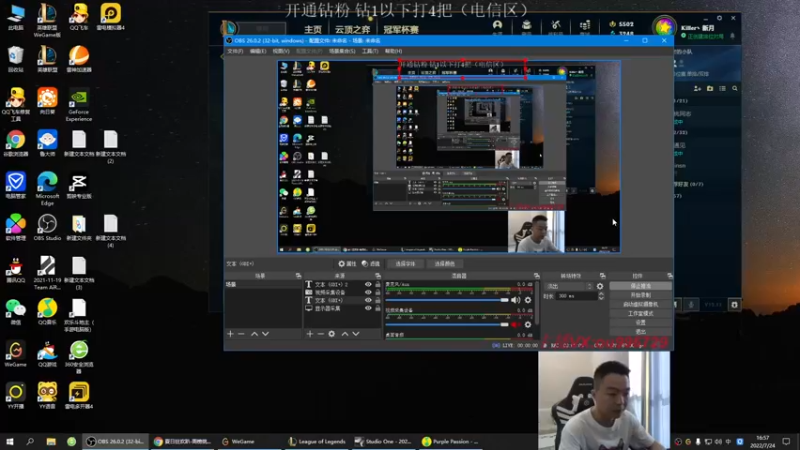This screenshot has height=450, width=800.
Task: Click the 启动虚拟摄像机 button
Action: 640,305
